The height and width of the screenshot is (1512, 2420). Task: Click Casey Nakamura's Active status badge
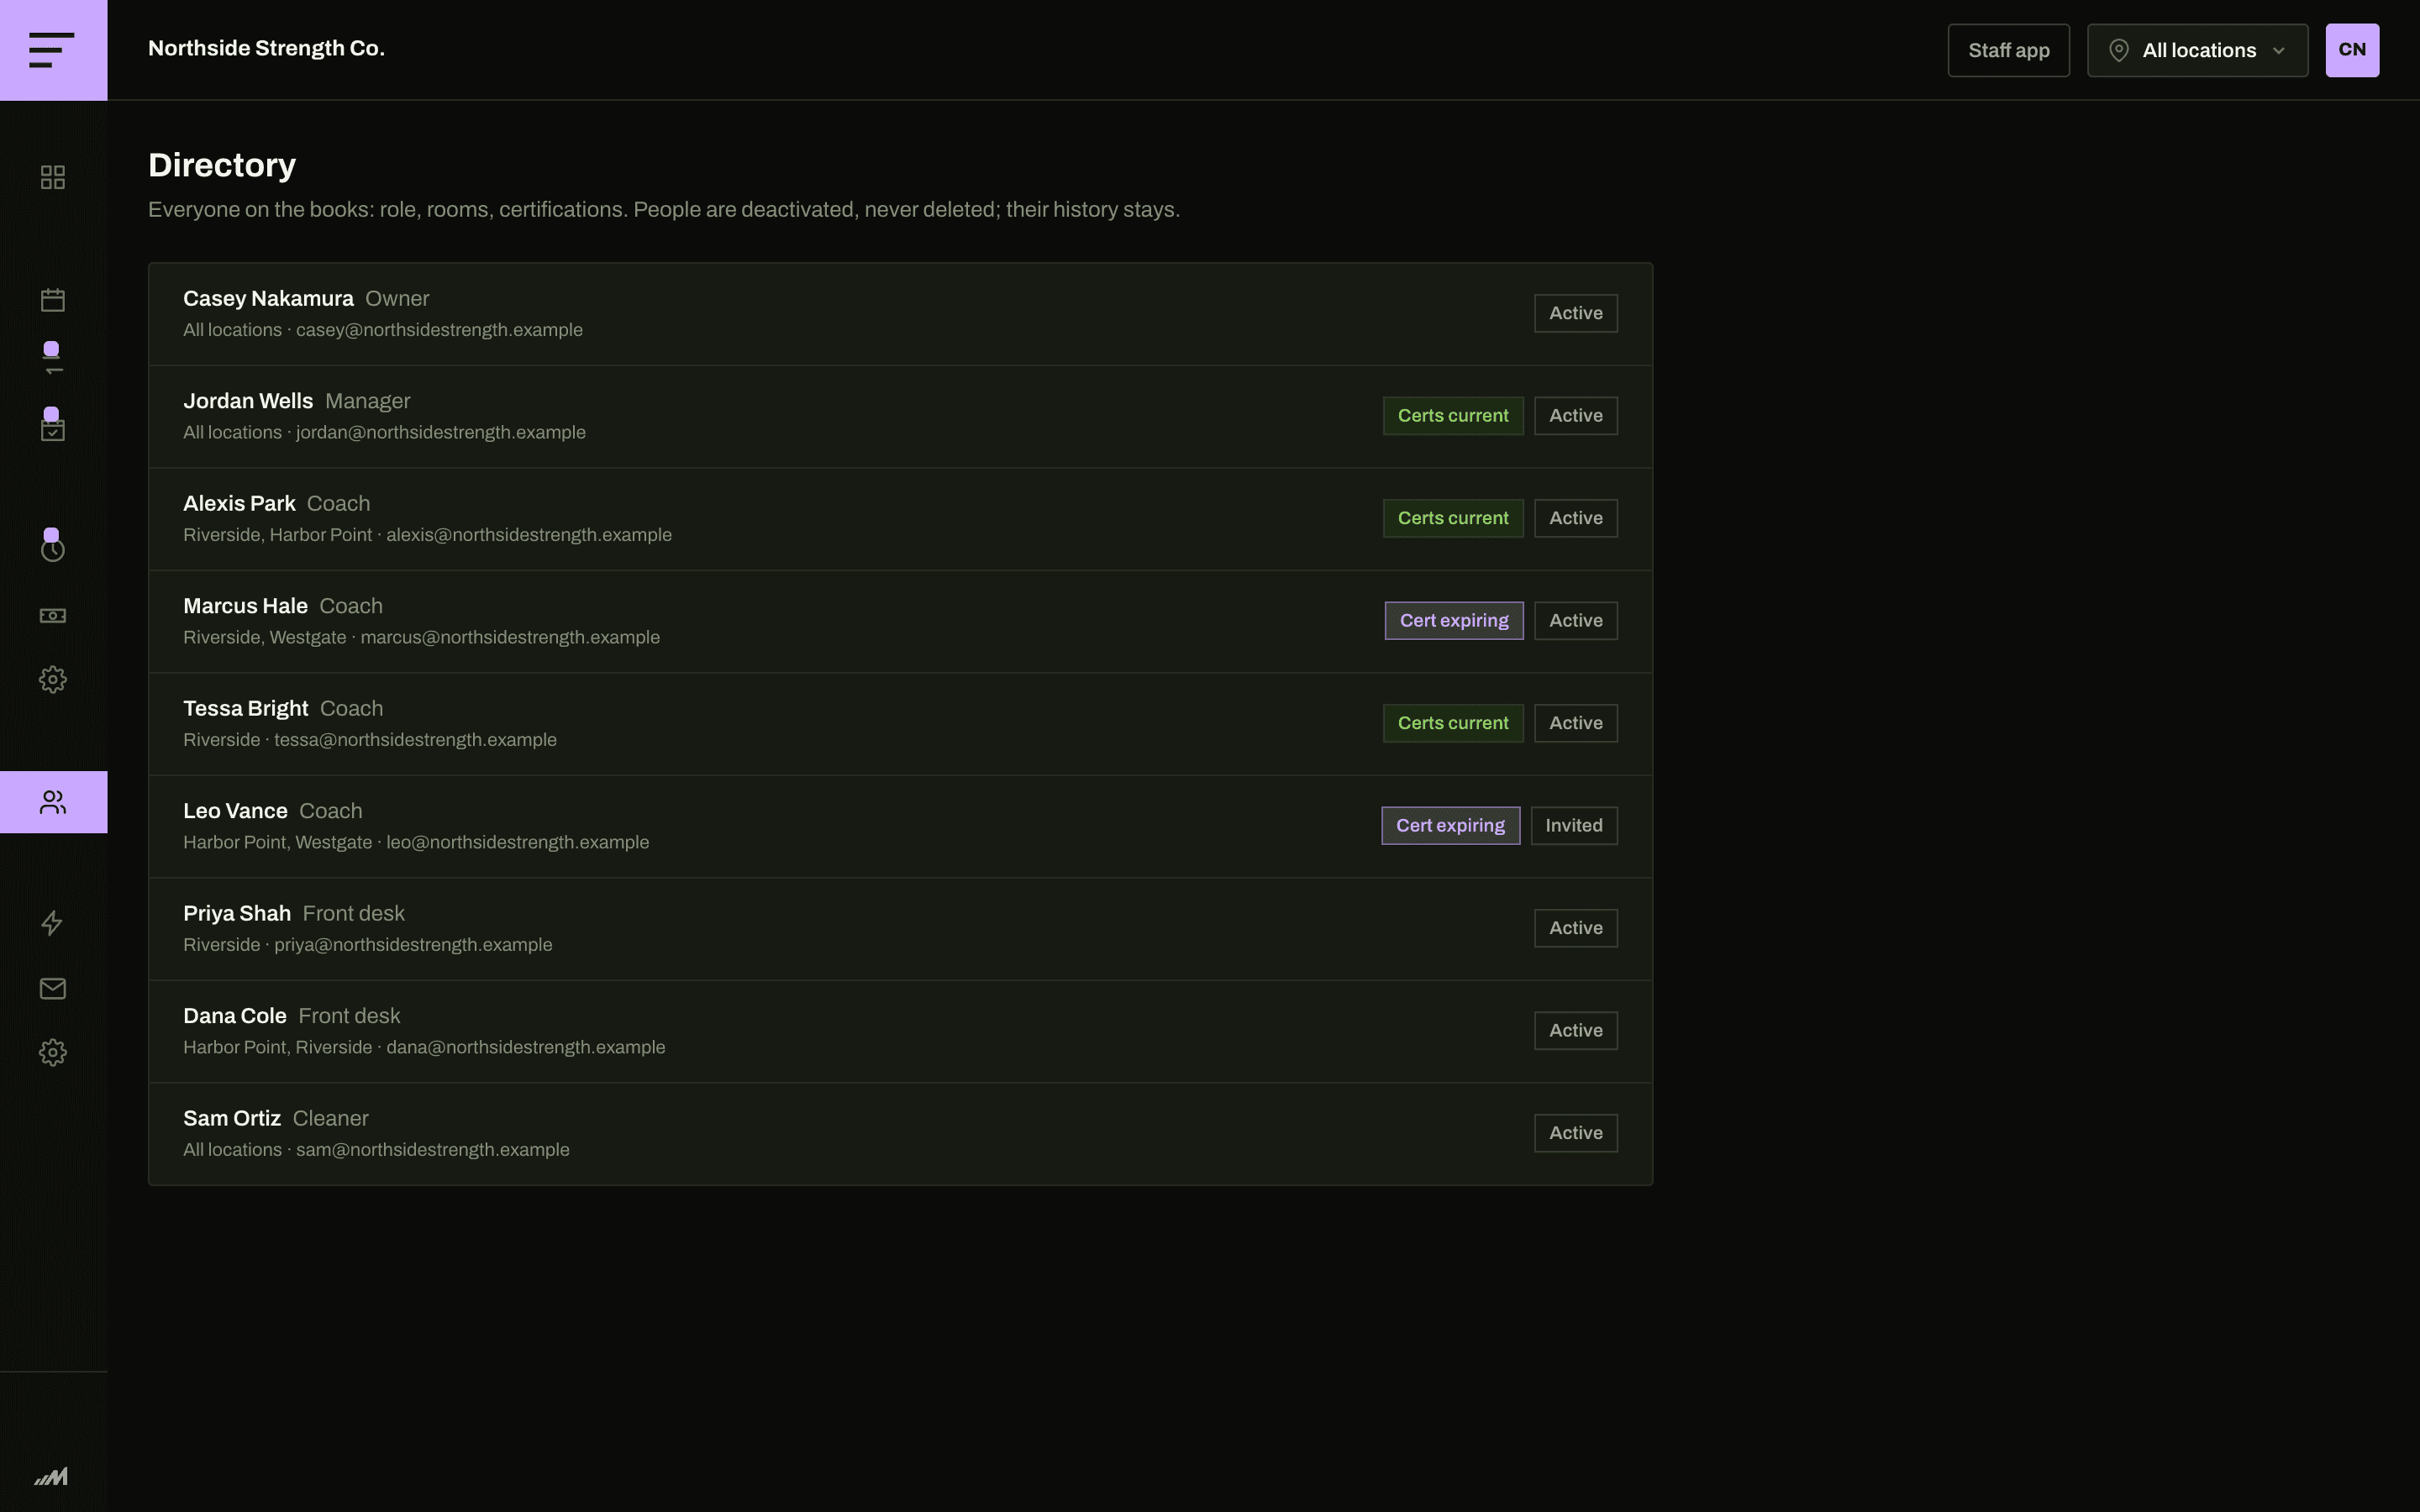click(x=1576, y=313)
